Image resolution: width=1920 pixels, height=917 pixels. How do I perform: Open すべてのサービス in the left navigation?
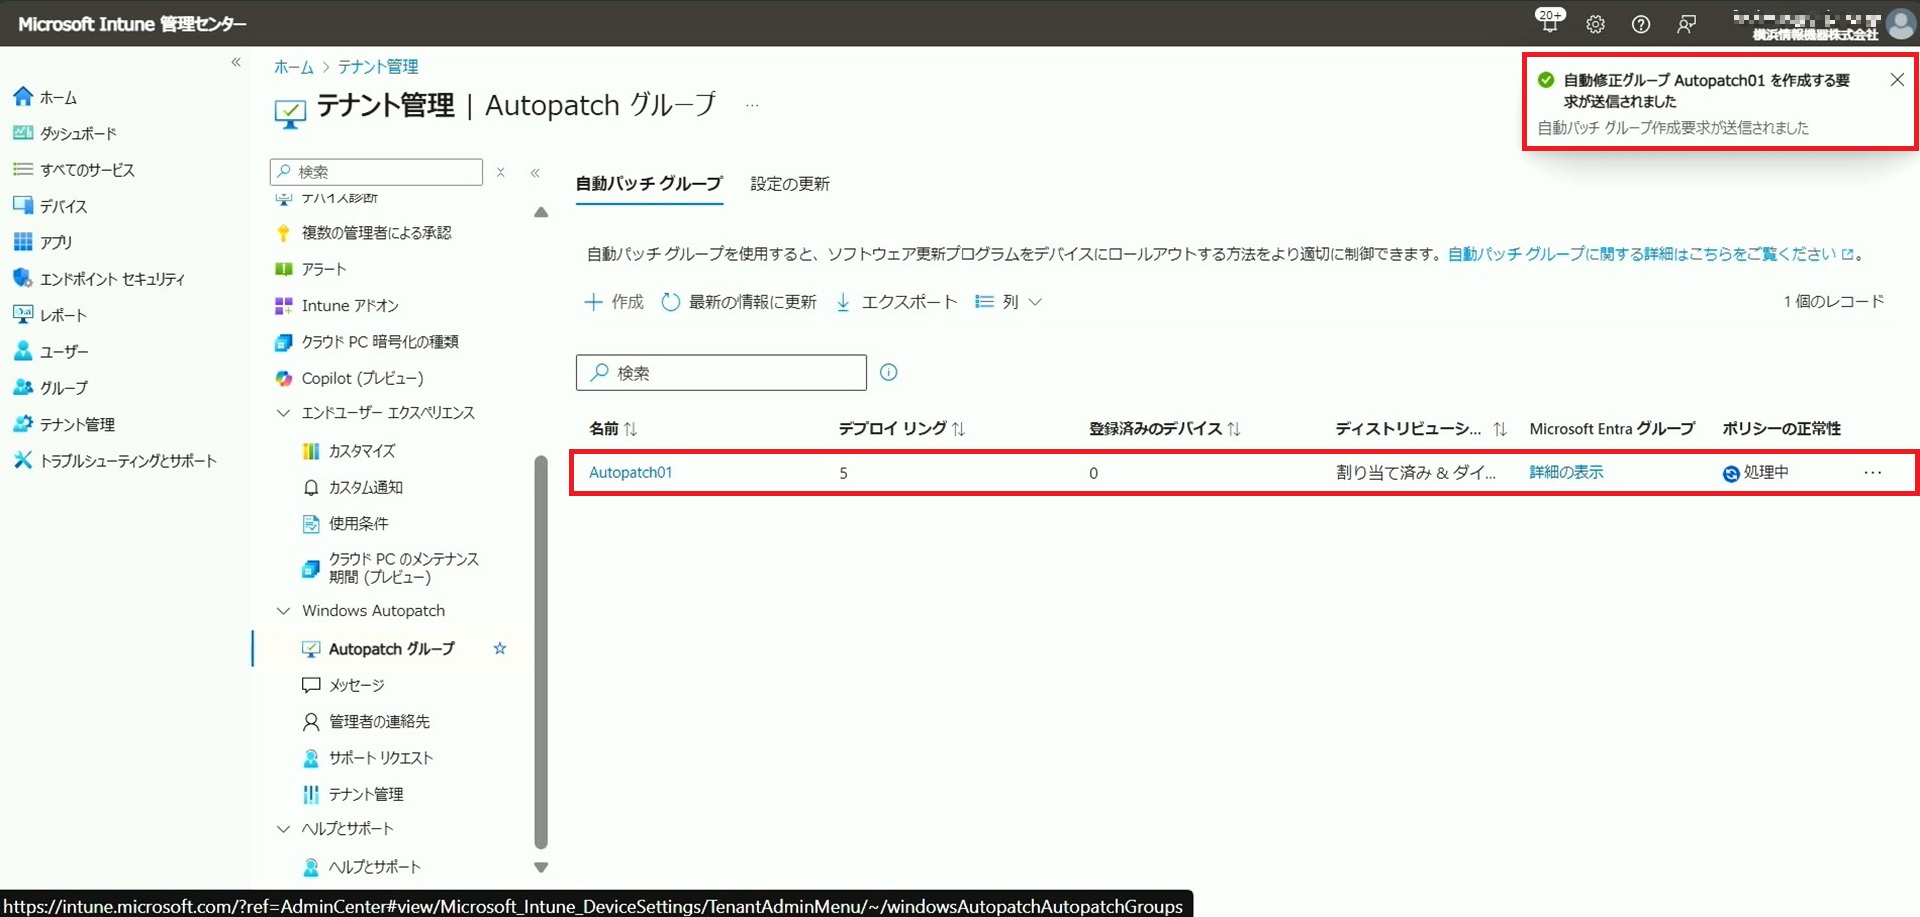click(87, 170)
